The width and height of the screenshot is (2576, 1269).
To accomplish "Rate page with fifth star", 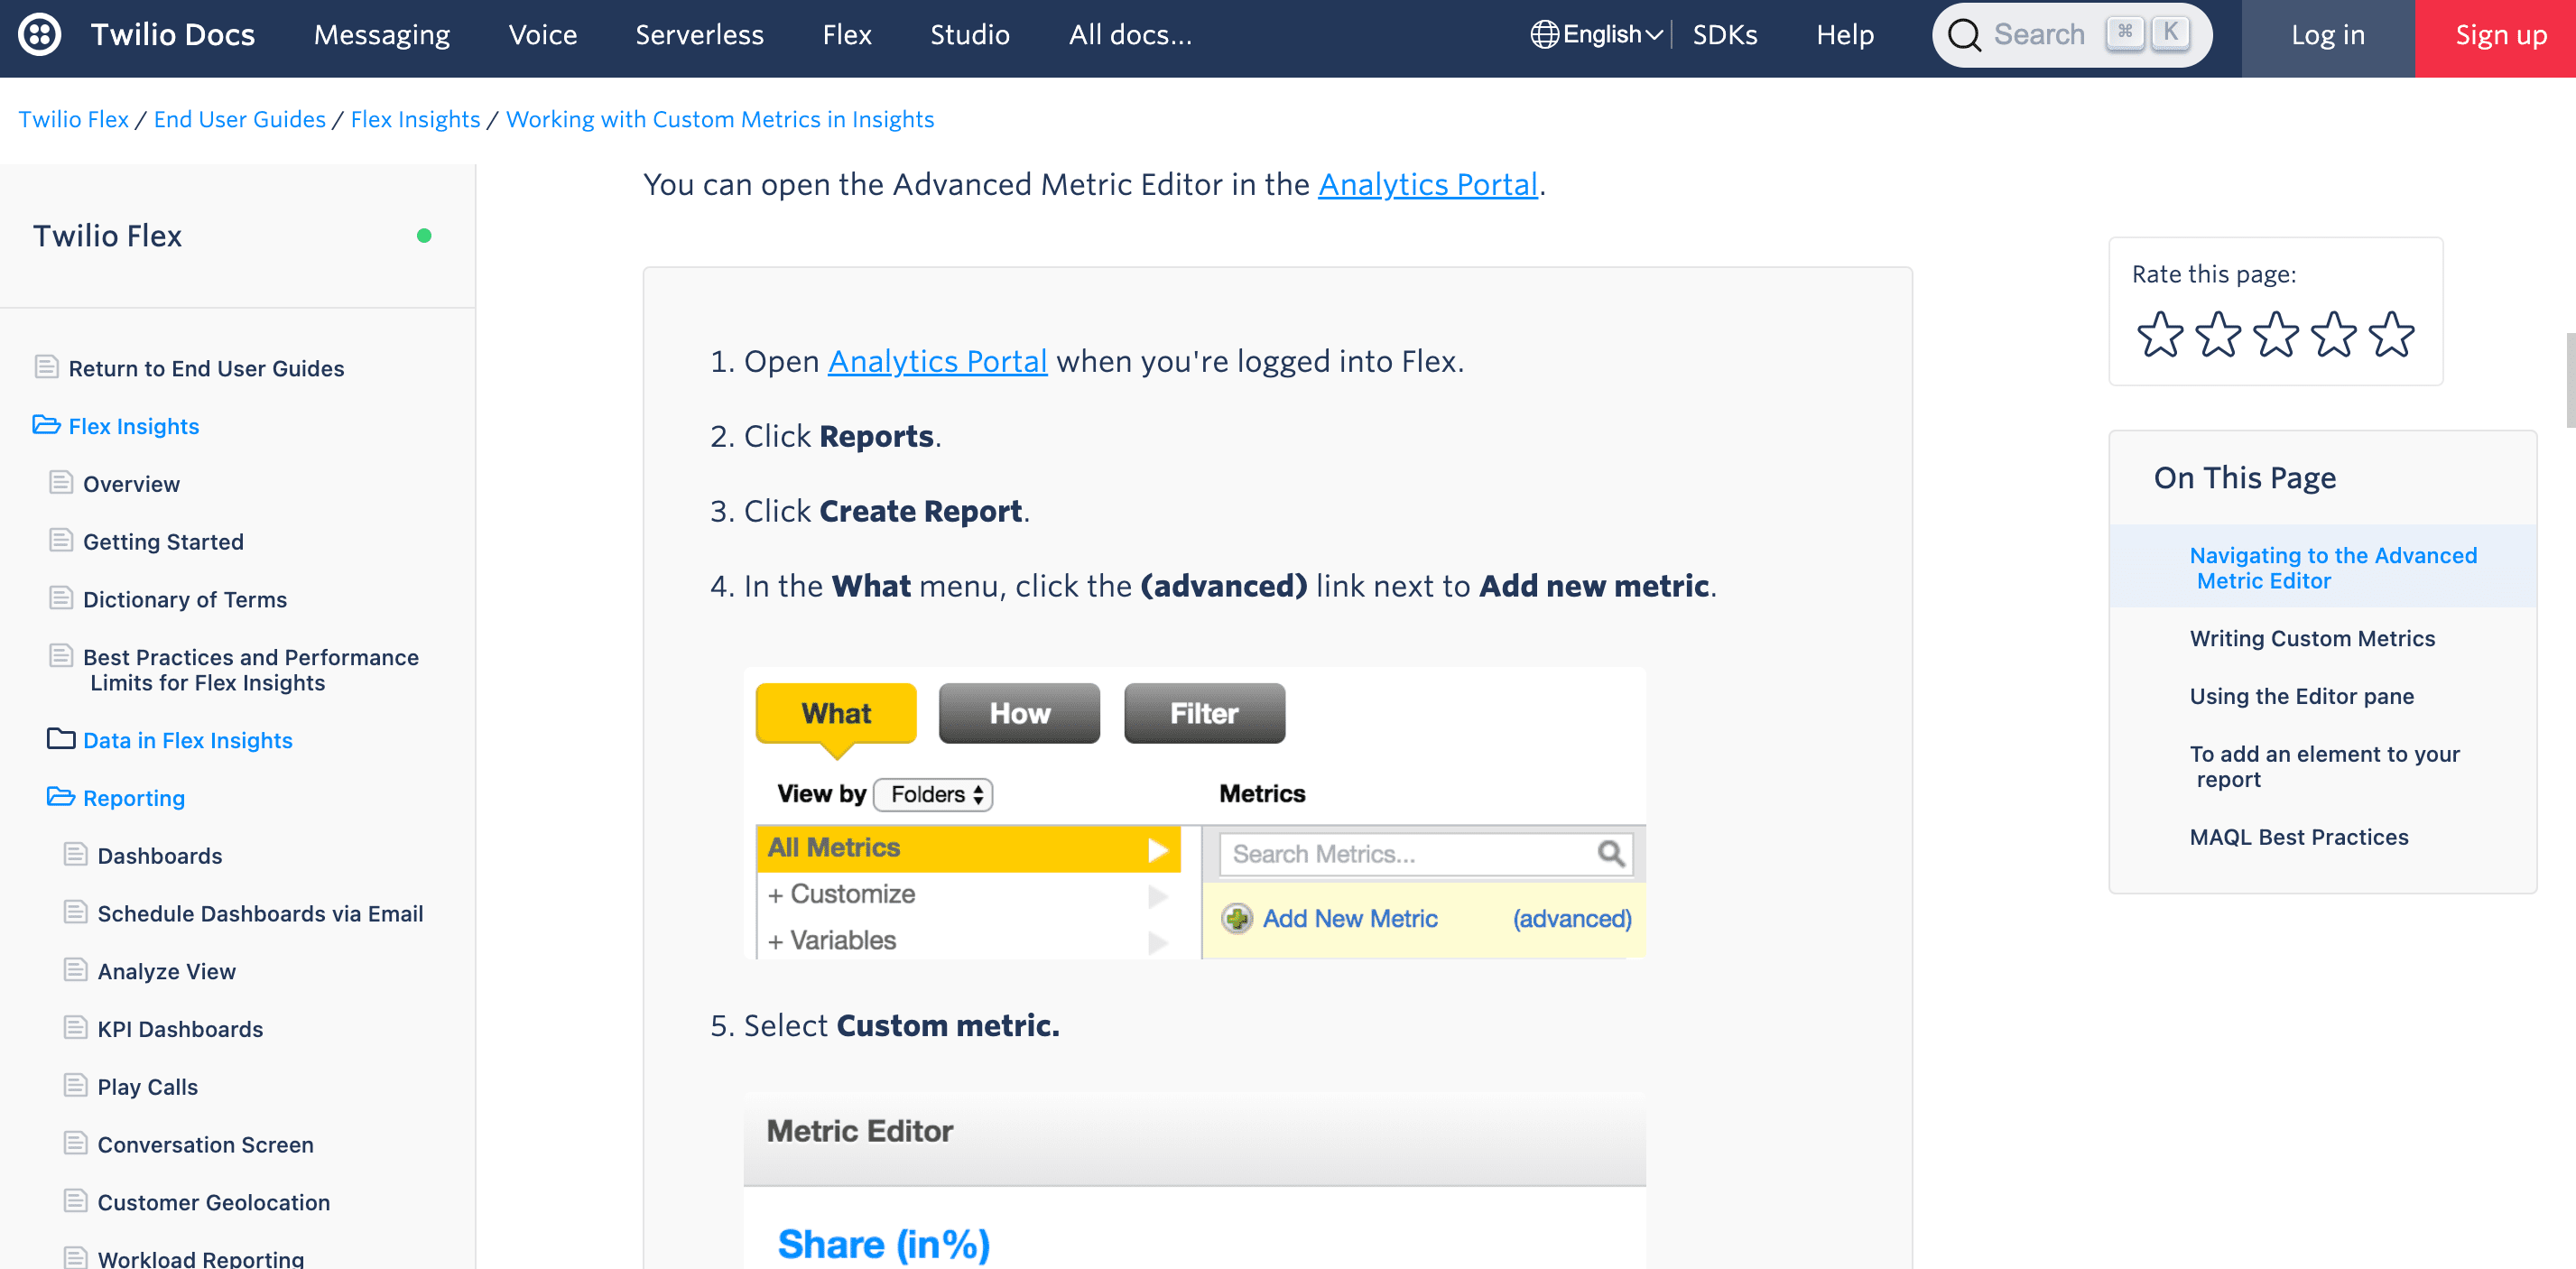I will click(2392, 334).
